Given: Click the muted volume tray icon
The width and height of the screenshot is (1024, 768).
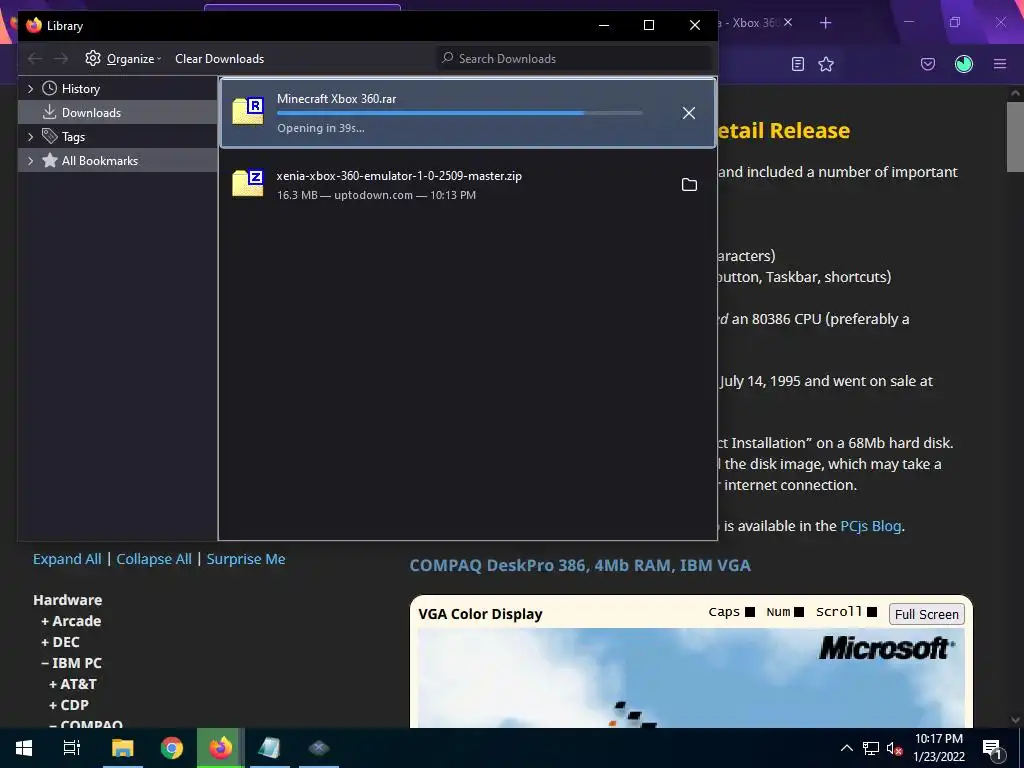Looking at the screenshot, I should coord(894,748).
